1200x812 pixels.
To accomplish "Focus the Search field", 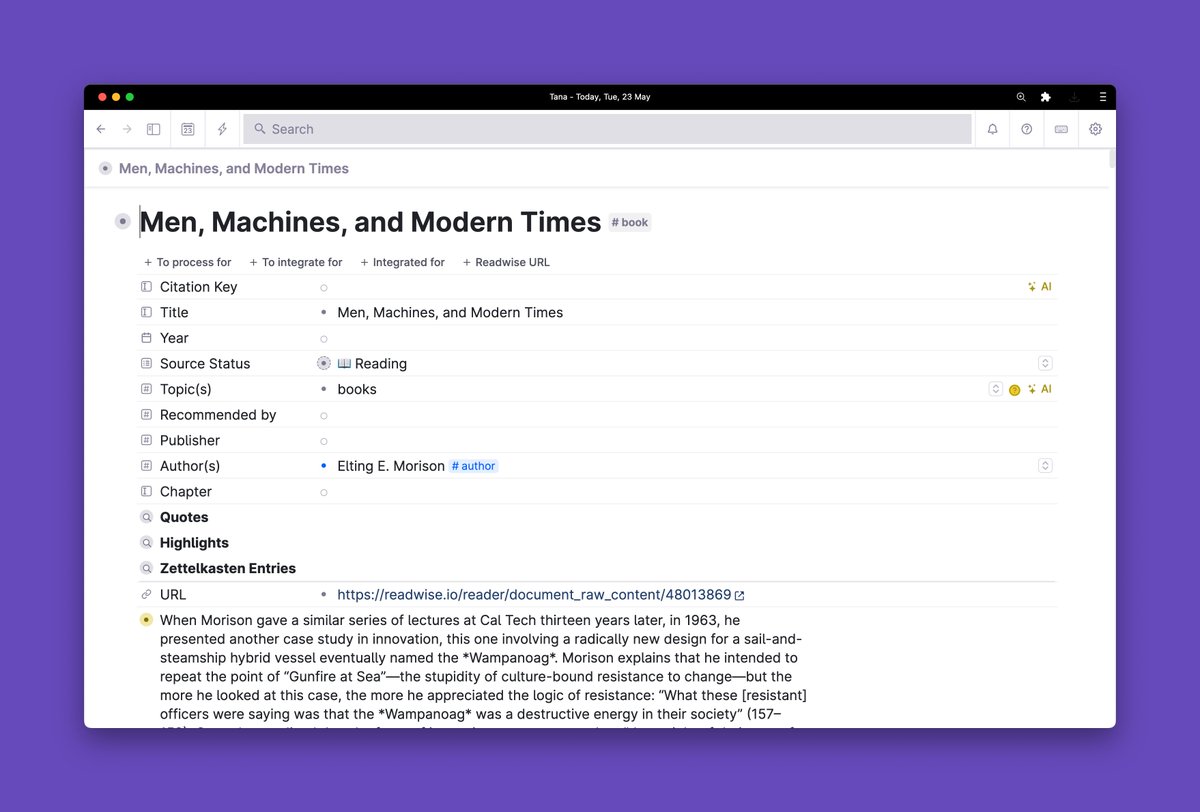I will pyautogui.click(x=607, y=129).
